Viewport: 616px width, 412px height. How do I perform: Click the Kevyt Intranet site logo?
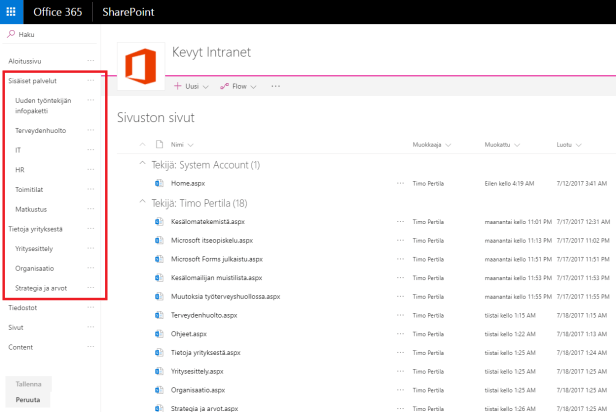[139, 66]
